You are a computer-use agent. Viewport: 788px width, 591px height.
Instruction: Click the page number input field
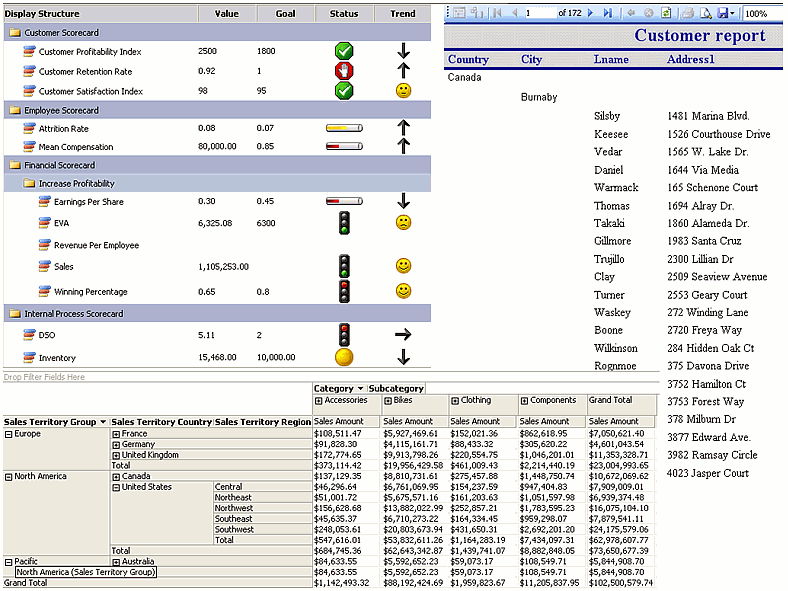click(538, 13)
